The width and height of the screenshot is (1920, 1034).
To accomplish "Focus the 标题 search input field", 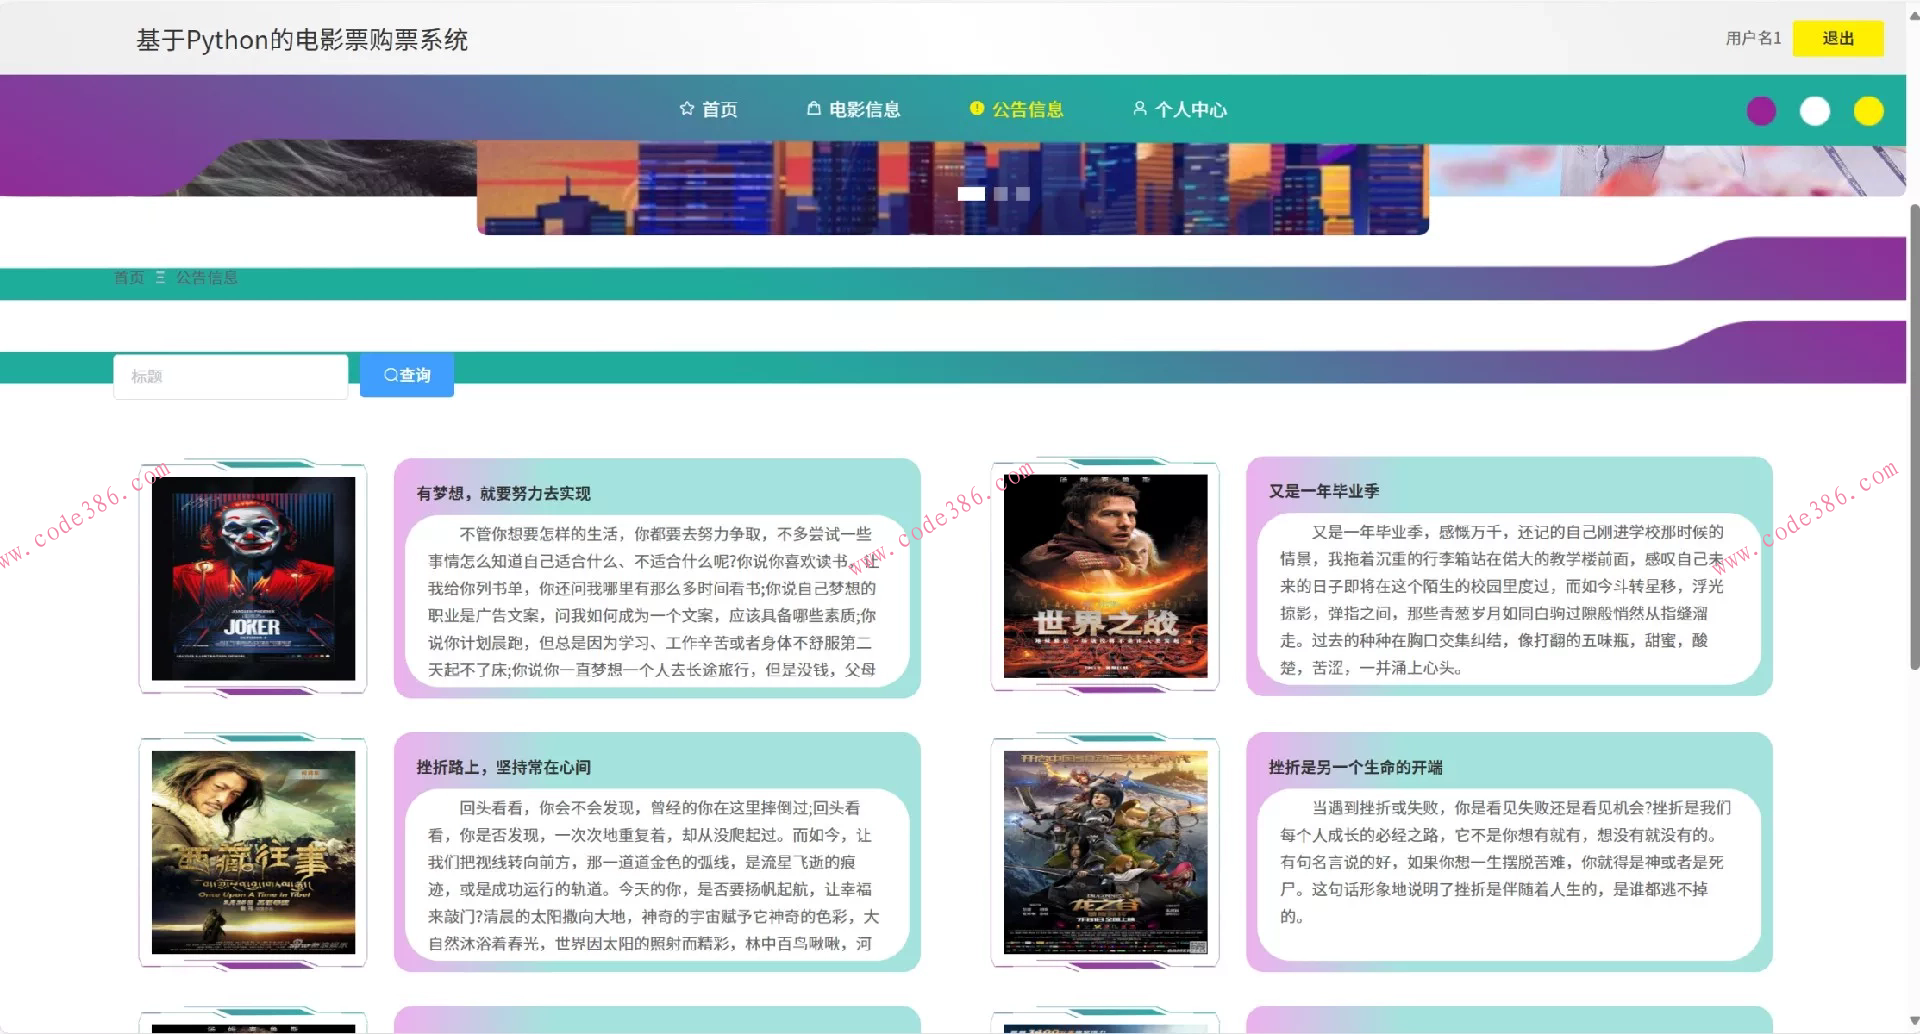I will click(231, 377).
